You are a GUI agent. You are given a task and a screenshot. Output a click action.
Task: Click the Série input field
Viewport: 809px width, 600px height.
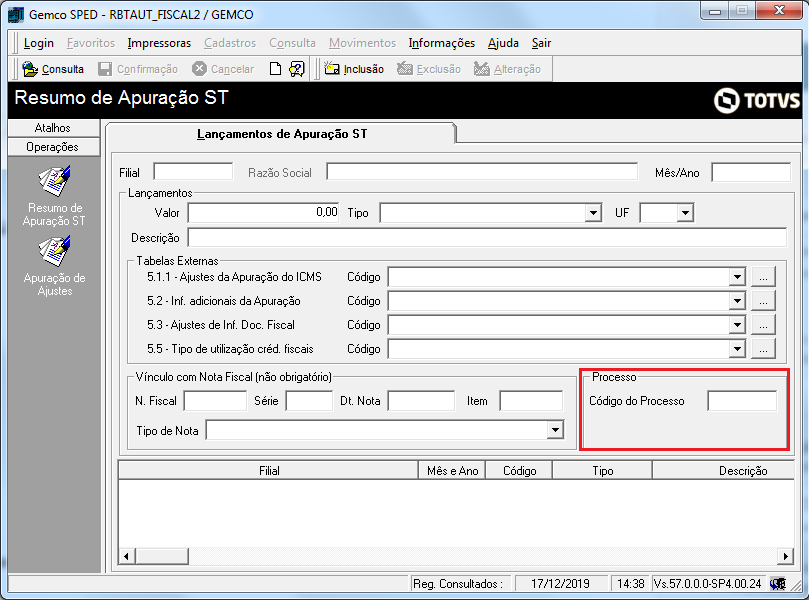click(309, 401)
